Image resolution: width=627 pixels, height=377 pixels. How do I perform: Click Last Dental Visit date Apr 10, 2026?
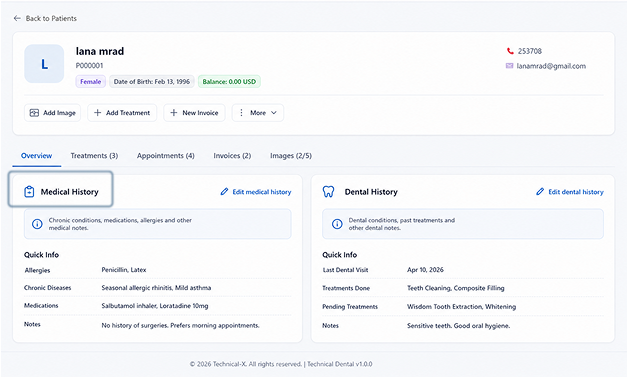coord(425,270)
